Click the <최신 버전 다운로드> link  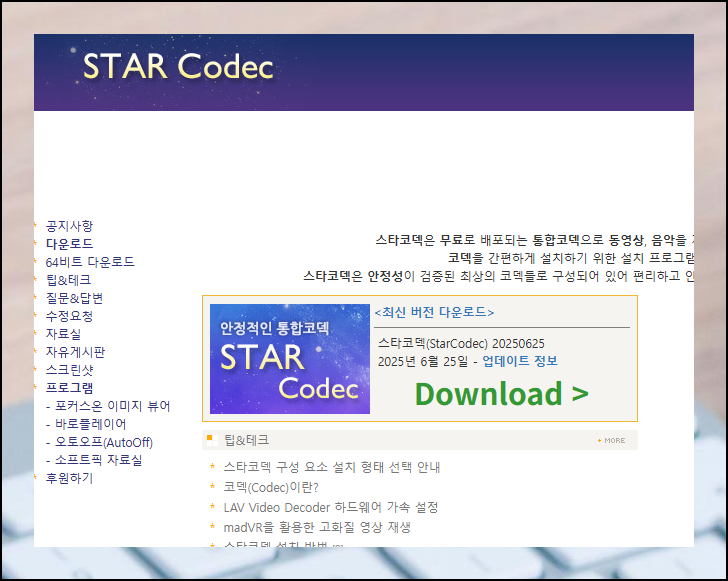click(x=434, y=312)
